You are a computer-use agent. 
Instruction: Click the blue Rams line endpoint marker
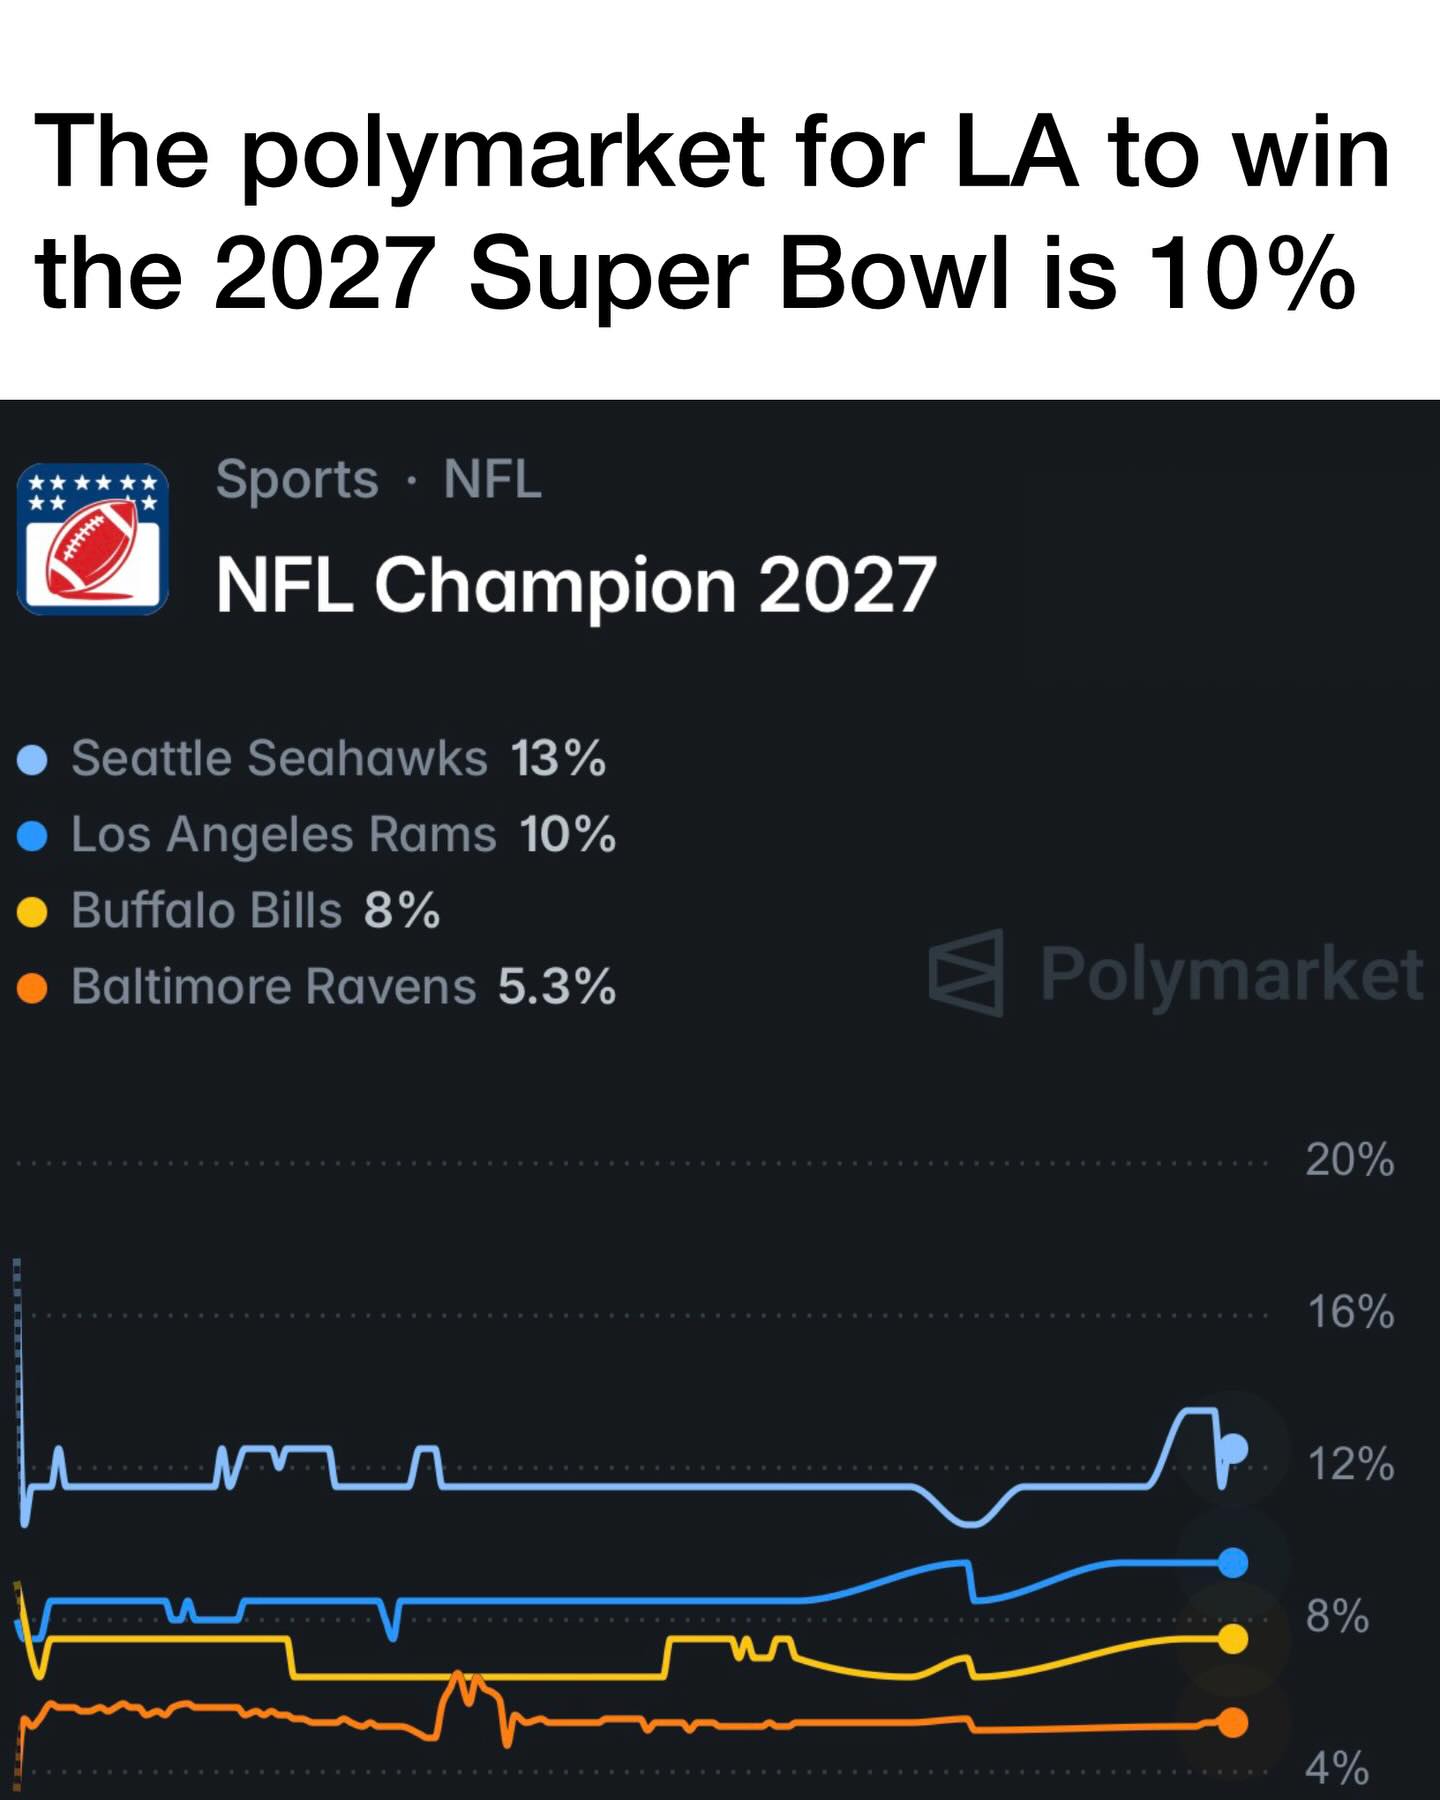tap(1234, 1563)
